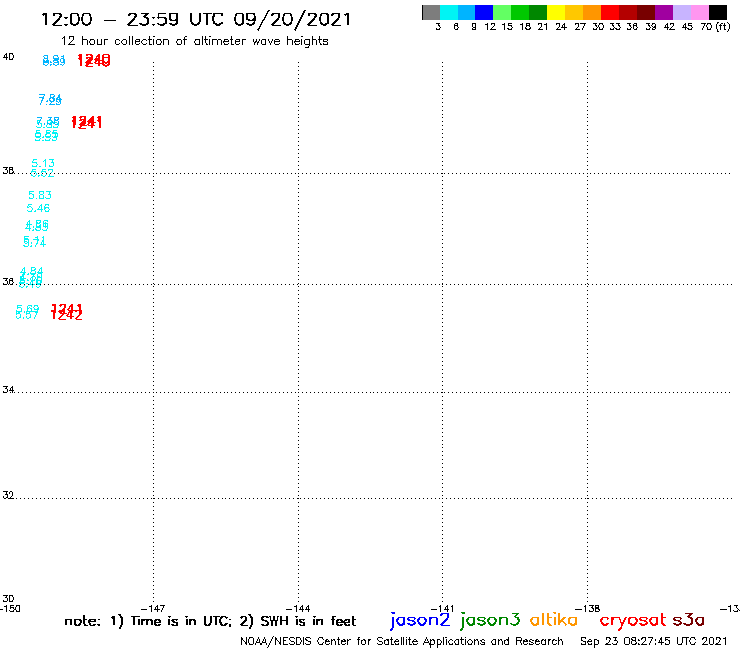
Task: Click the gray swatch in the color scale
Action: (x=431, y=12)
